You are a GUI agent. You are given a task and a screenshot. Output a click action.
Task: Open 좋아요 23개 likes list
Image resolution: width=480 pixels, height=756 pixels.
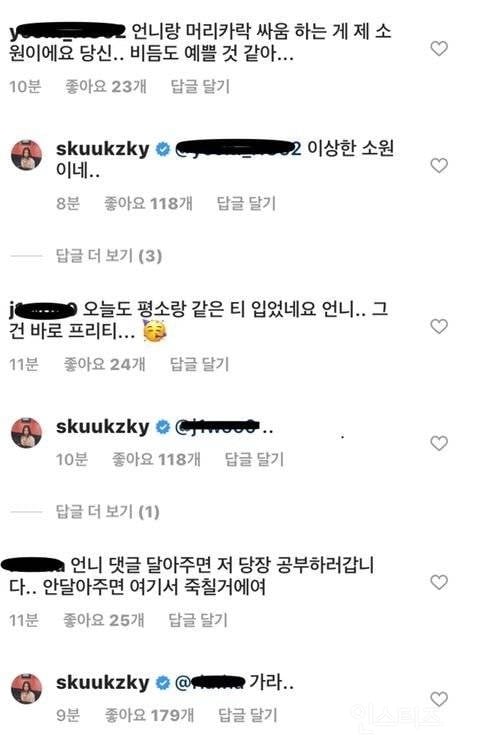coord(106,87)
